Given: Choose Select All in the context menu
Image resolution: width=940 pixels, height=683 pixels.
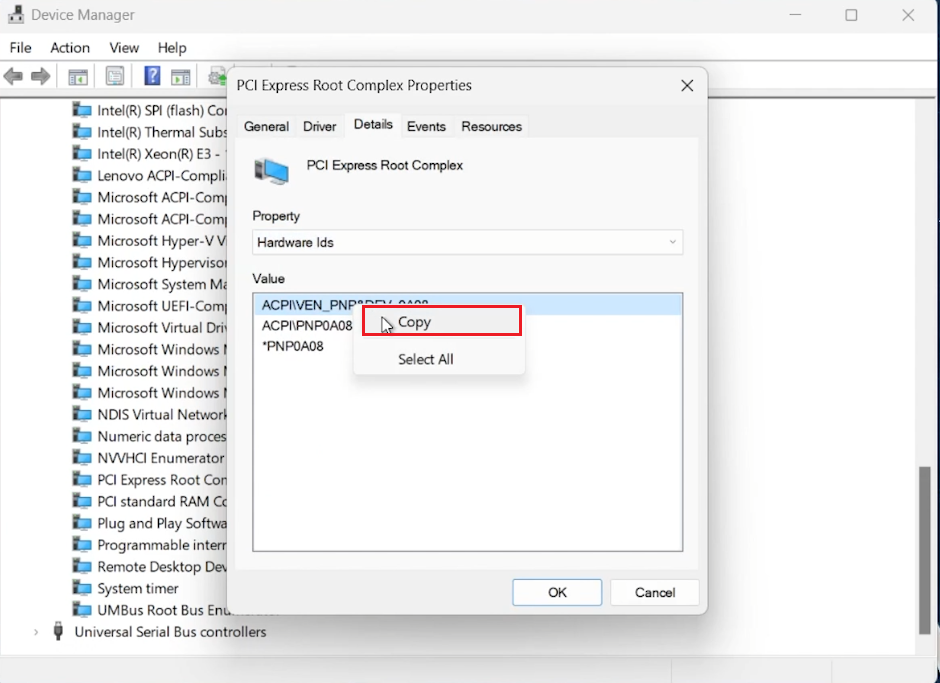Looking at the screenshot, I should (x=427, y=358).
